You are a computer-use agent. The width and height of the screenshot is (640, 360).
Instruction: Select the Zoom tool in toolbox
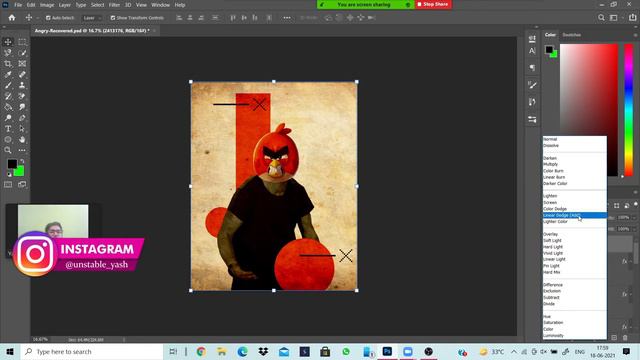pyautogui.click(x=8, y=150)
